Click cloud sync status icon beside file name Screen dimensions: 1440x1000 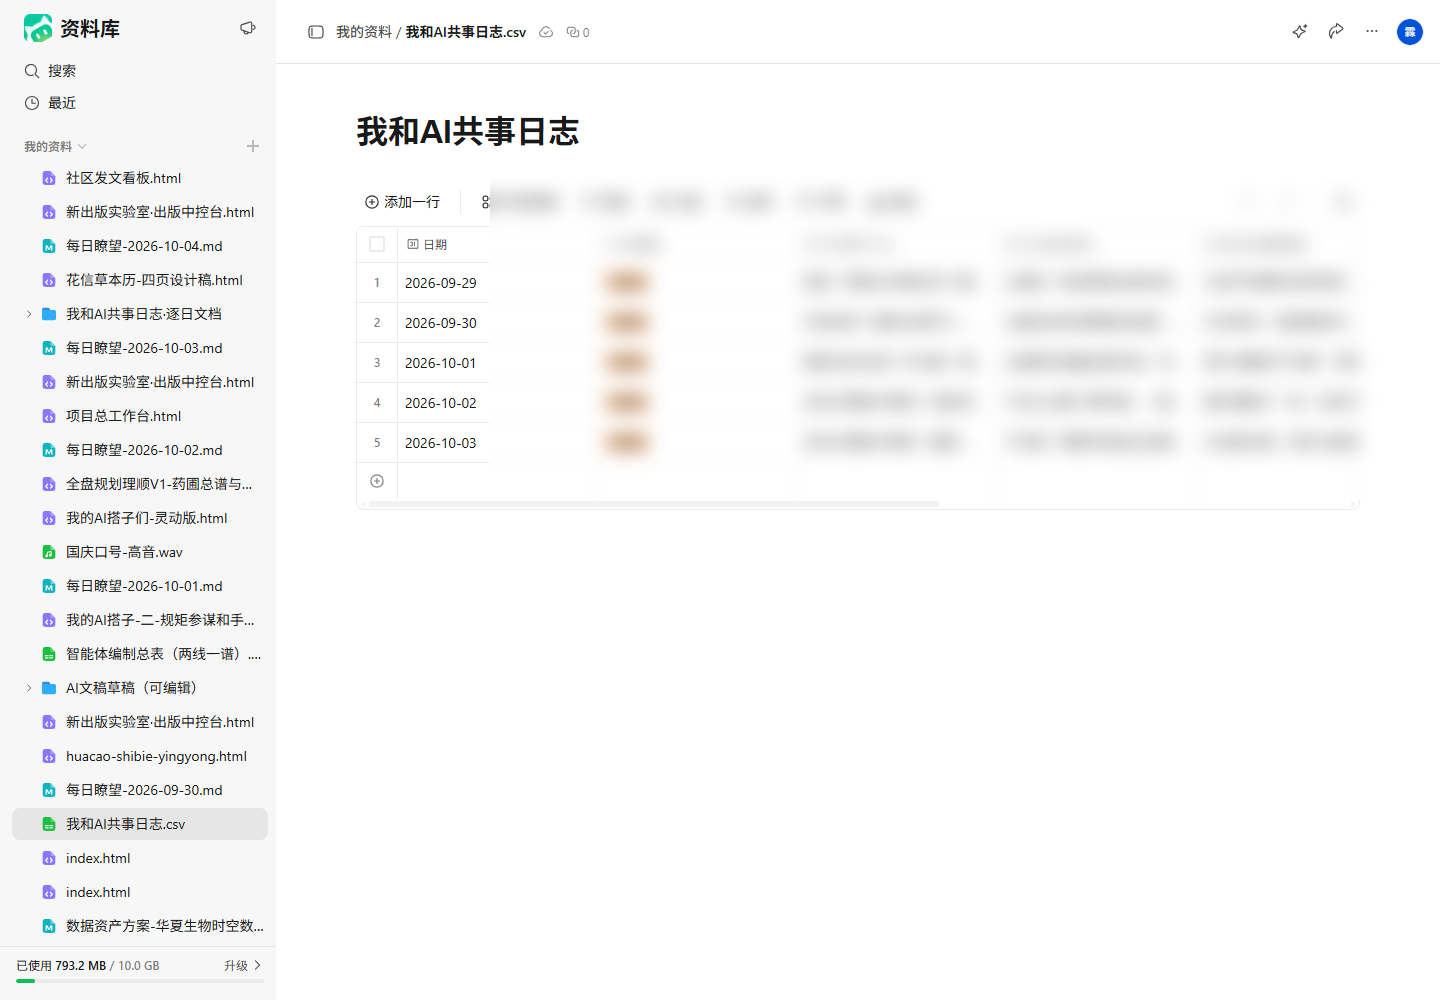pos(546,32)
